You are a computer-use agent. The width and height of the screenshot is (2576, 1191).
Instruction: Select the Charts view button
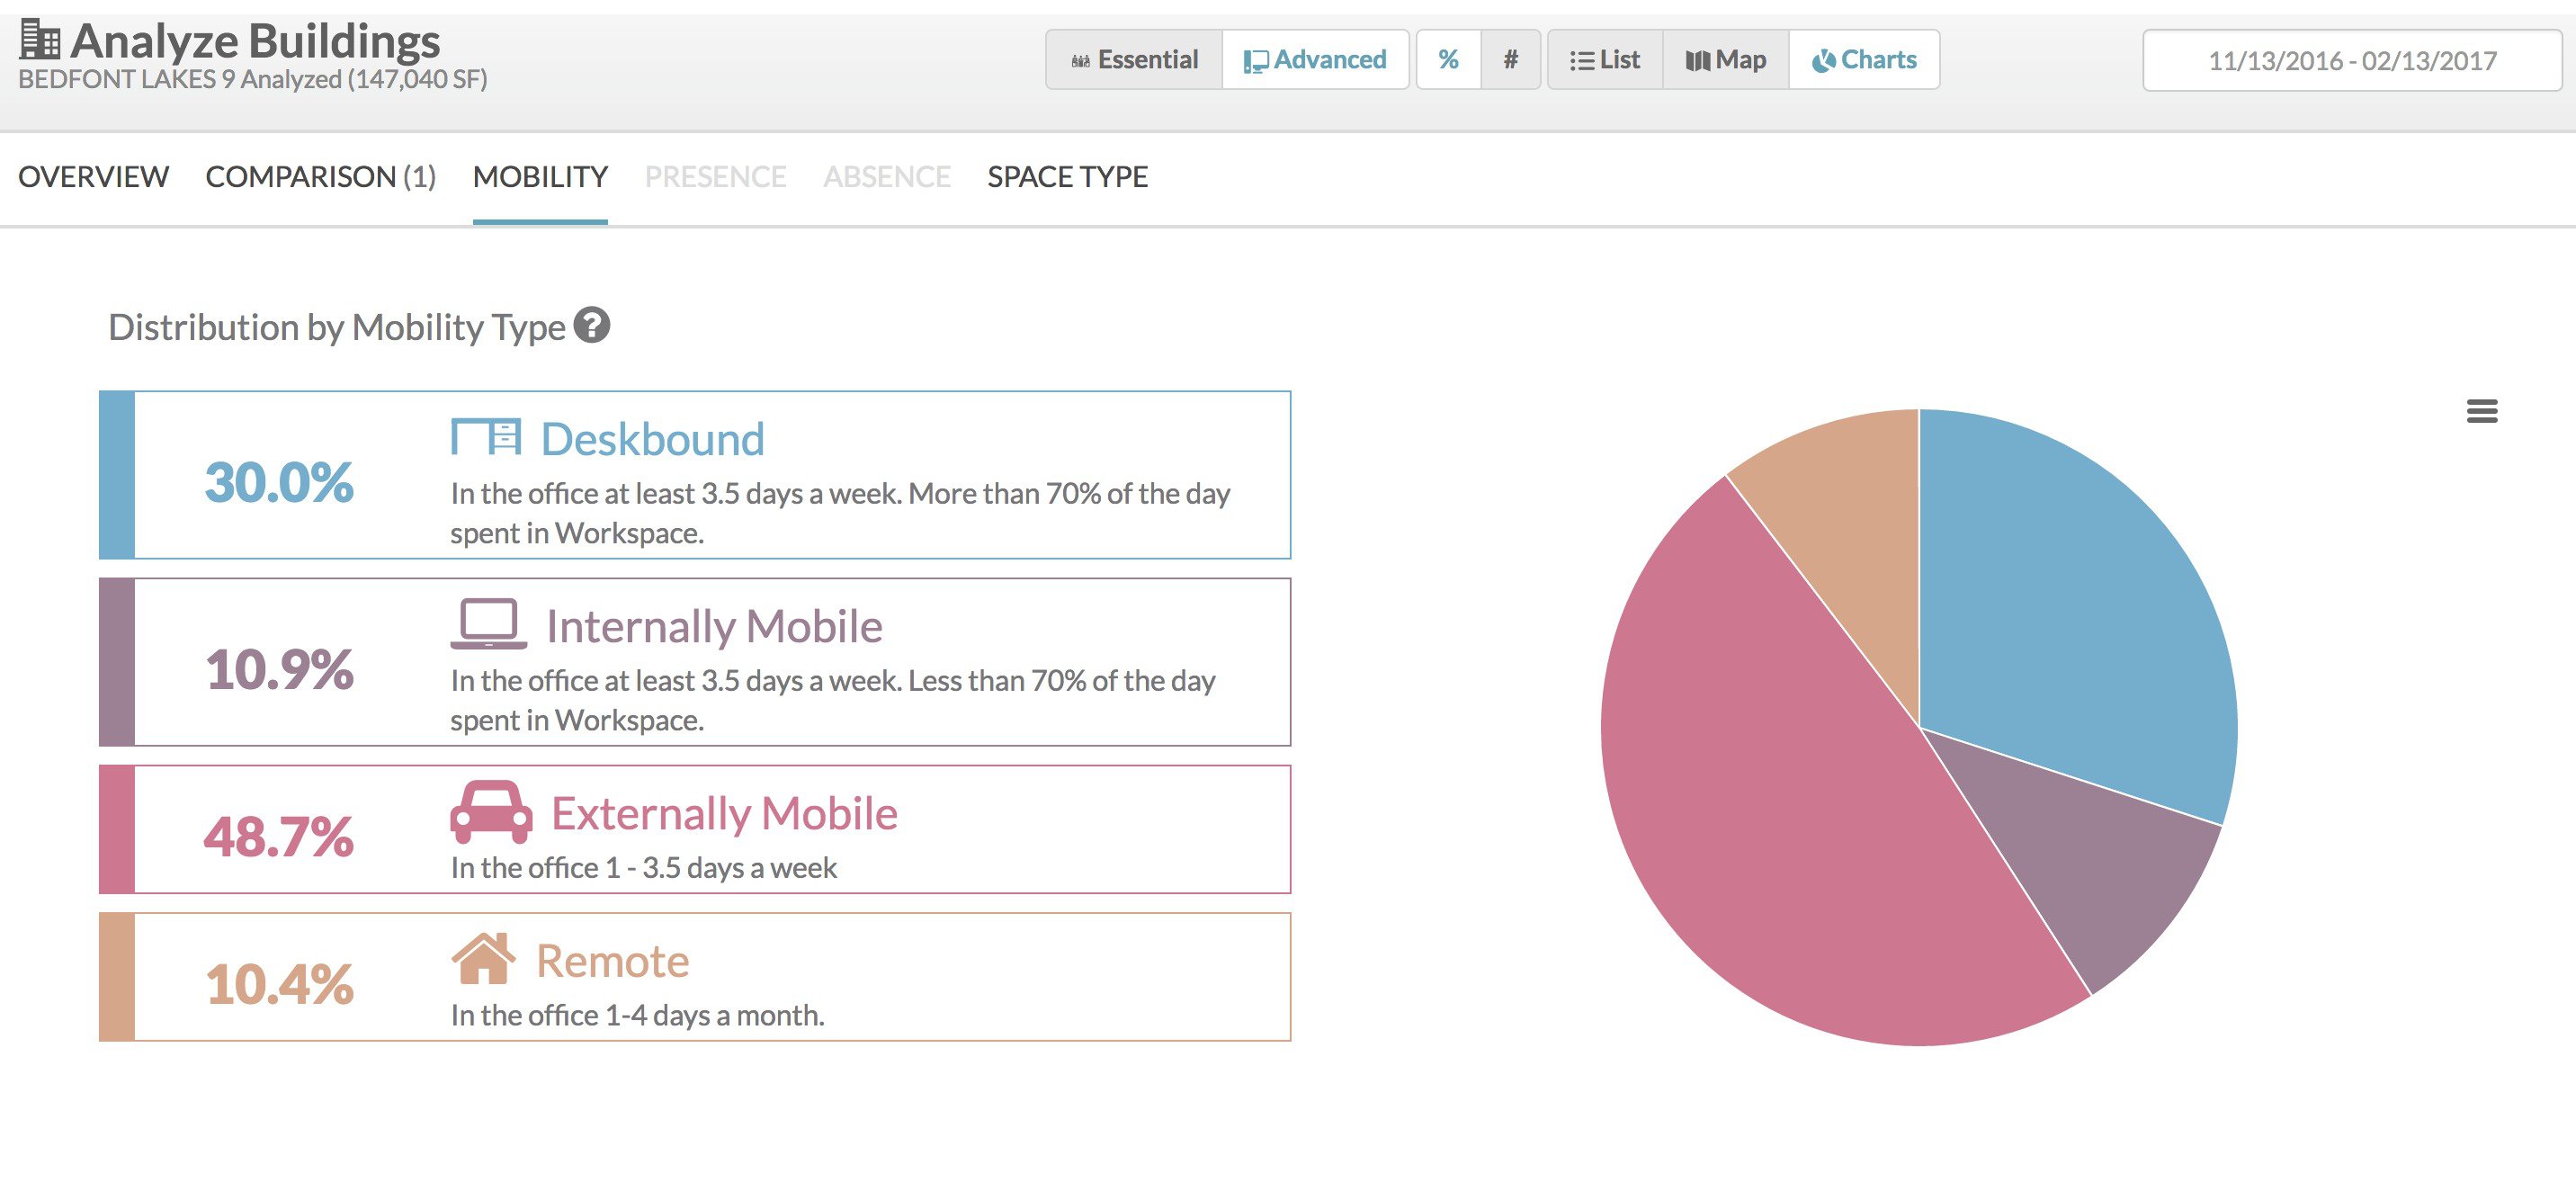point(1864,60)
